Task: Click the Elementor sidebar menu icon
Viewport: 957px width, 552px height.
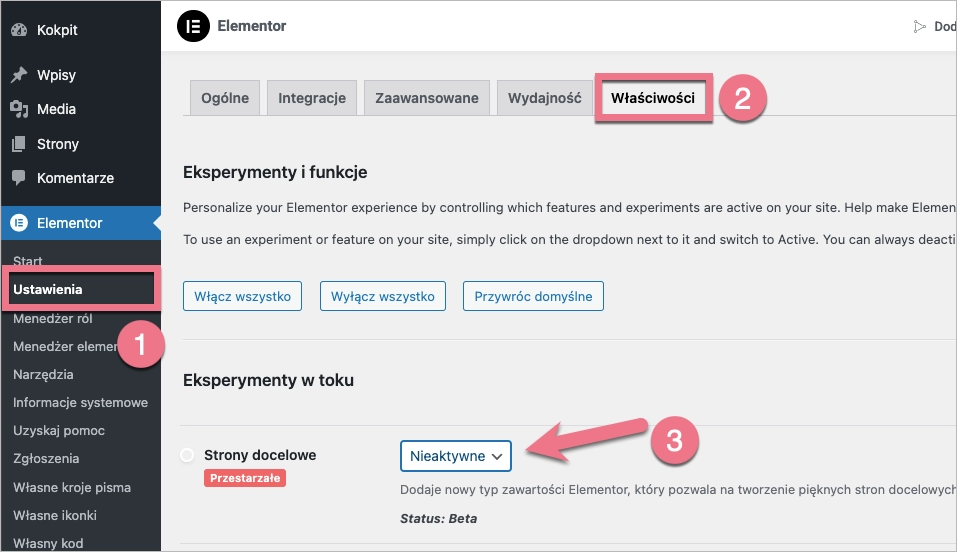Action: click(18, 223)
